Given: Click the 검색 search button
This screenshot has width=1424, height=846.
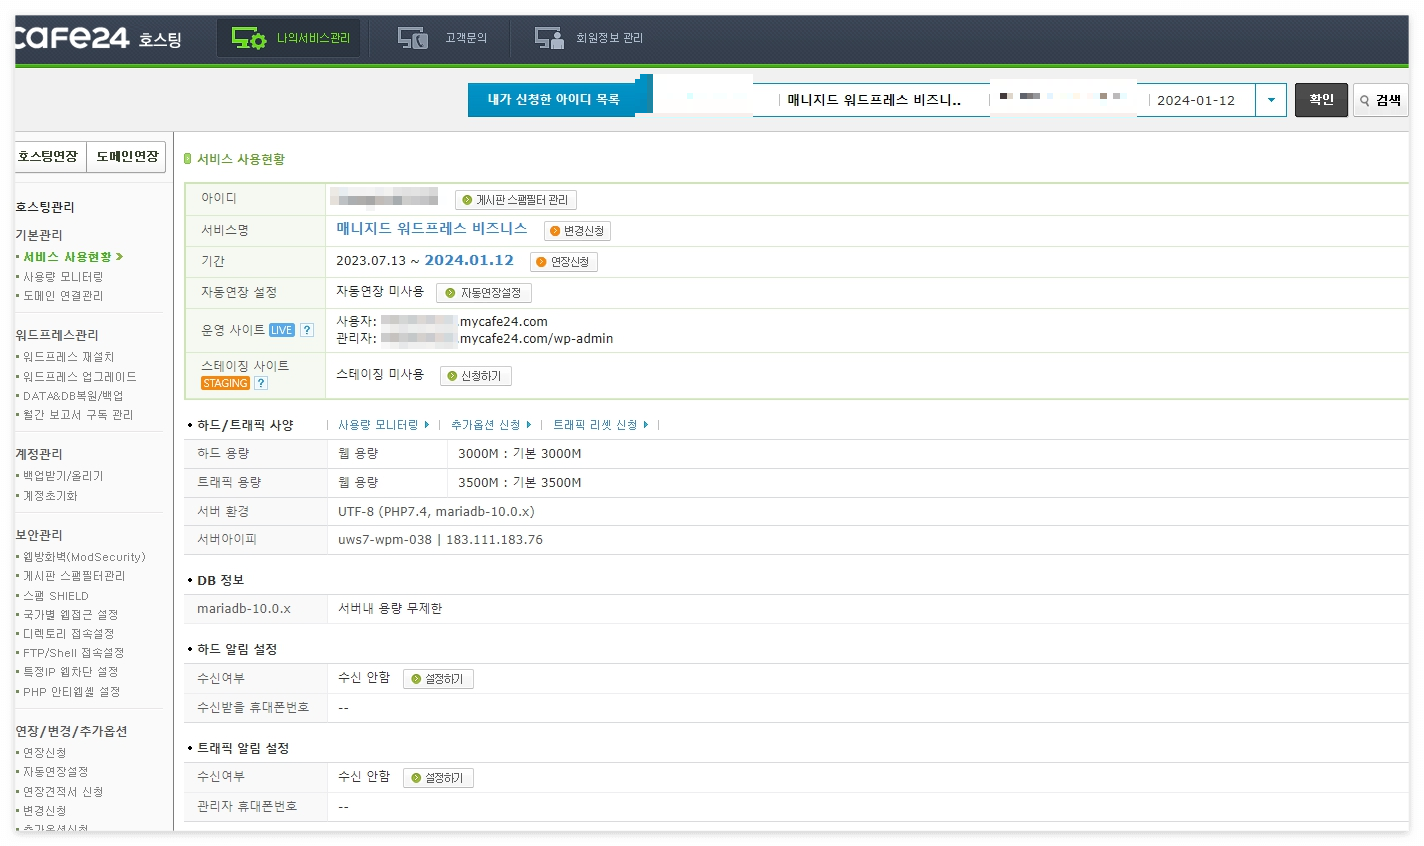Looking at the screenshot, I should click(1380, 100).
